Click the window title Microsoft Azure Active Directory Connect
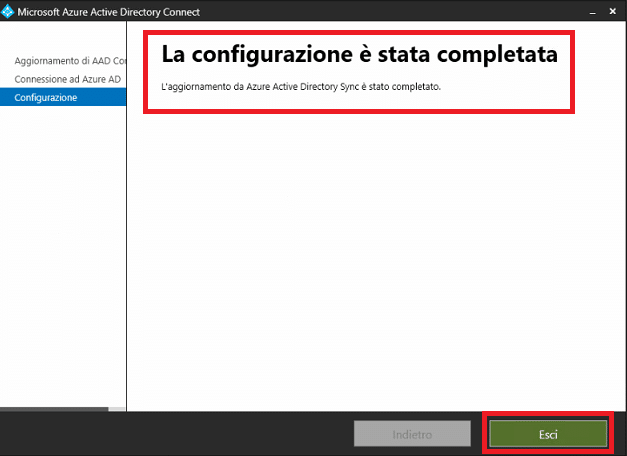Image resolution: width=627 pixels, height=456 pixels. coord(108,12)
